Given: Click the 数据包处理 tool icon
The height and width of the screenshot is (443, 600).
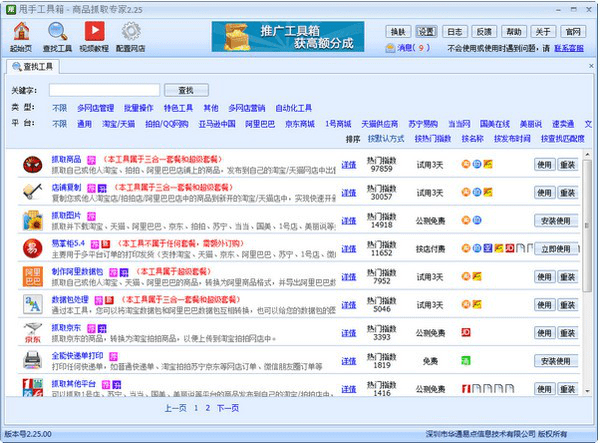Looking at the screenshot, I should (x=33, y=304).
